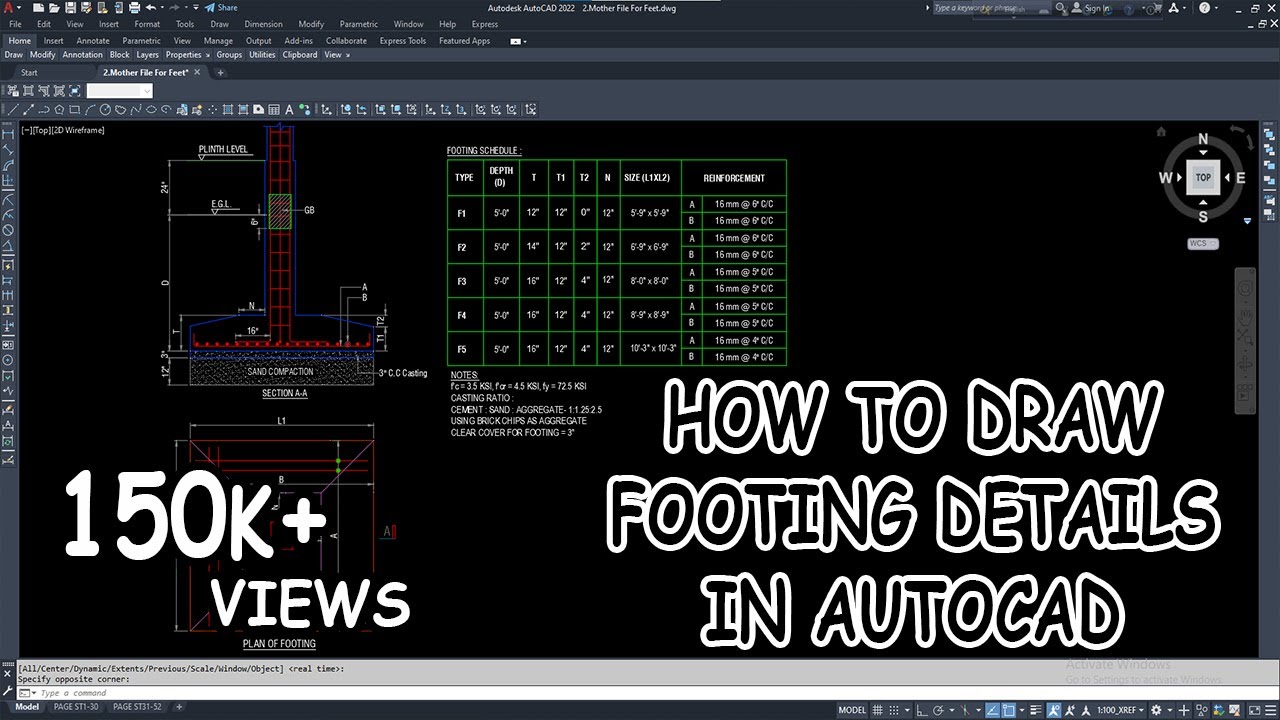Screen dimensions: 1280x720
Task: Open the AutoCAD application menu logo
Action: pos(8,8)
